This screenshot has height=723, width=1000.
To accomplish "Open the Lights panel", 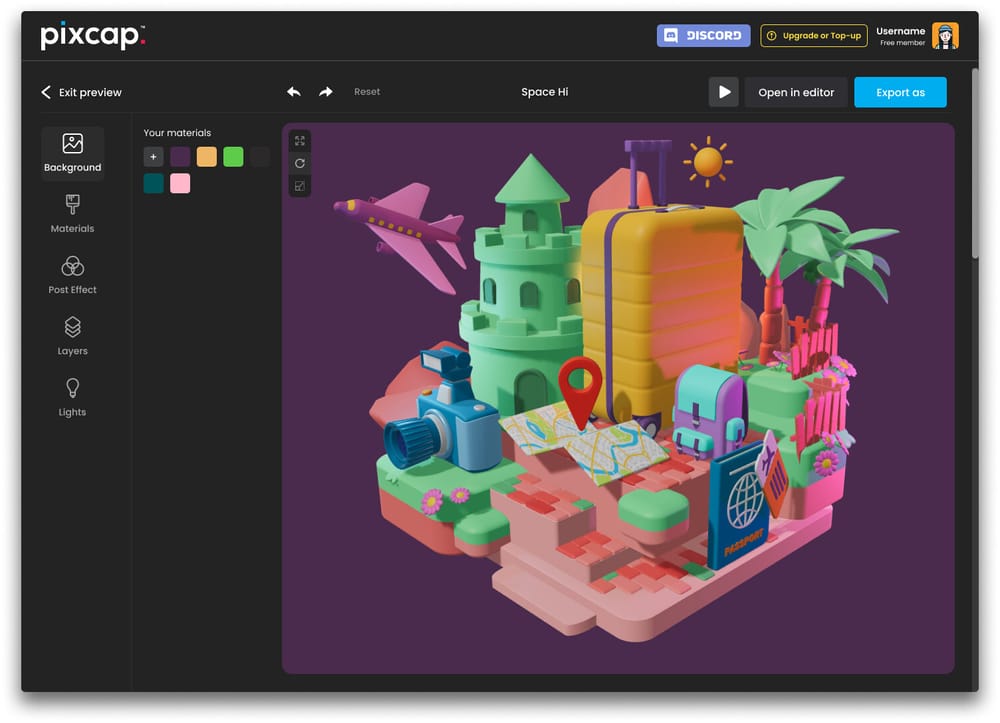I will coord(72,396).
